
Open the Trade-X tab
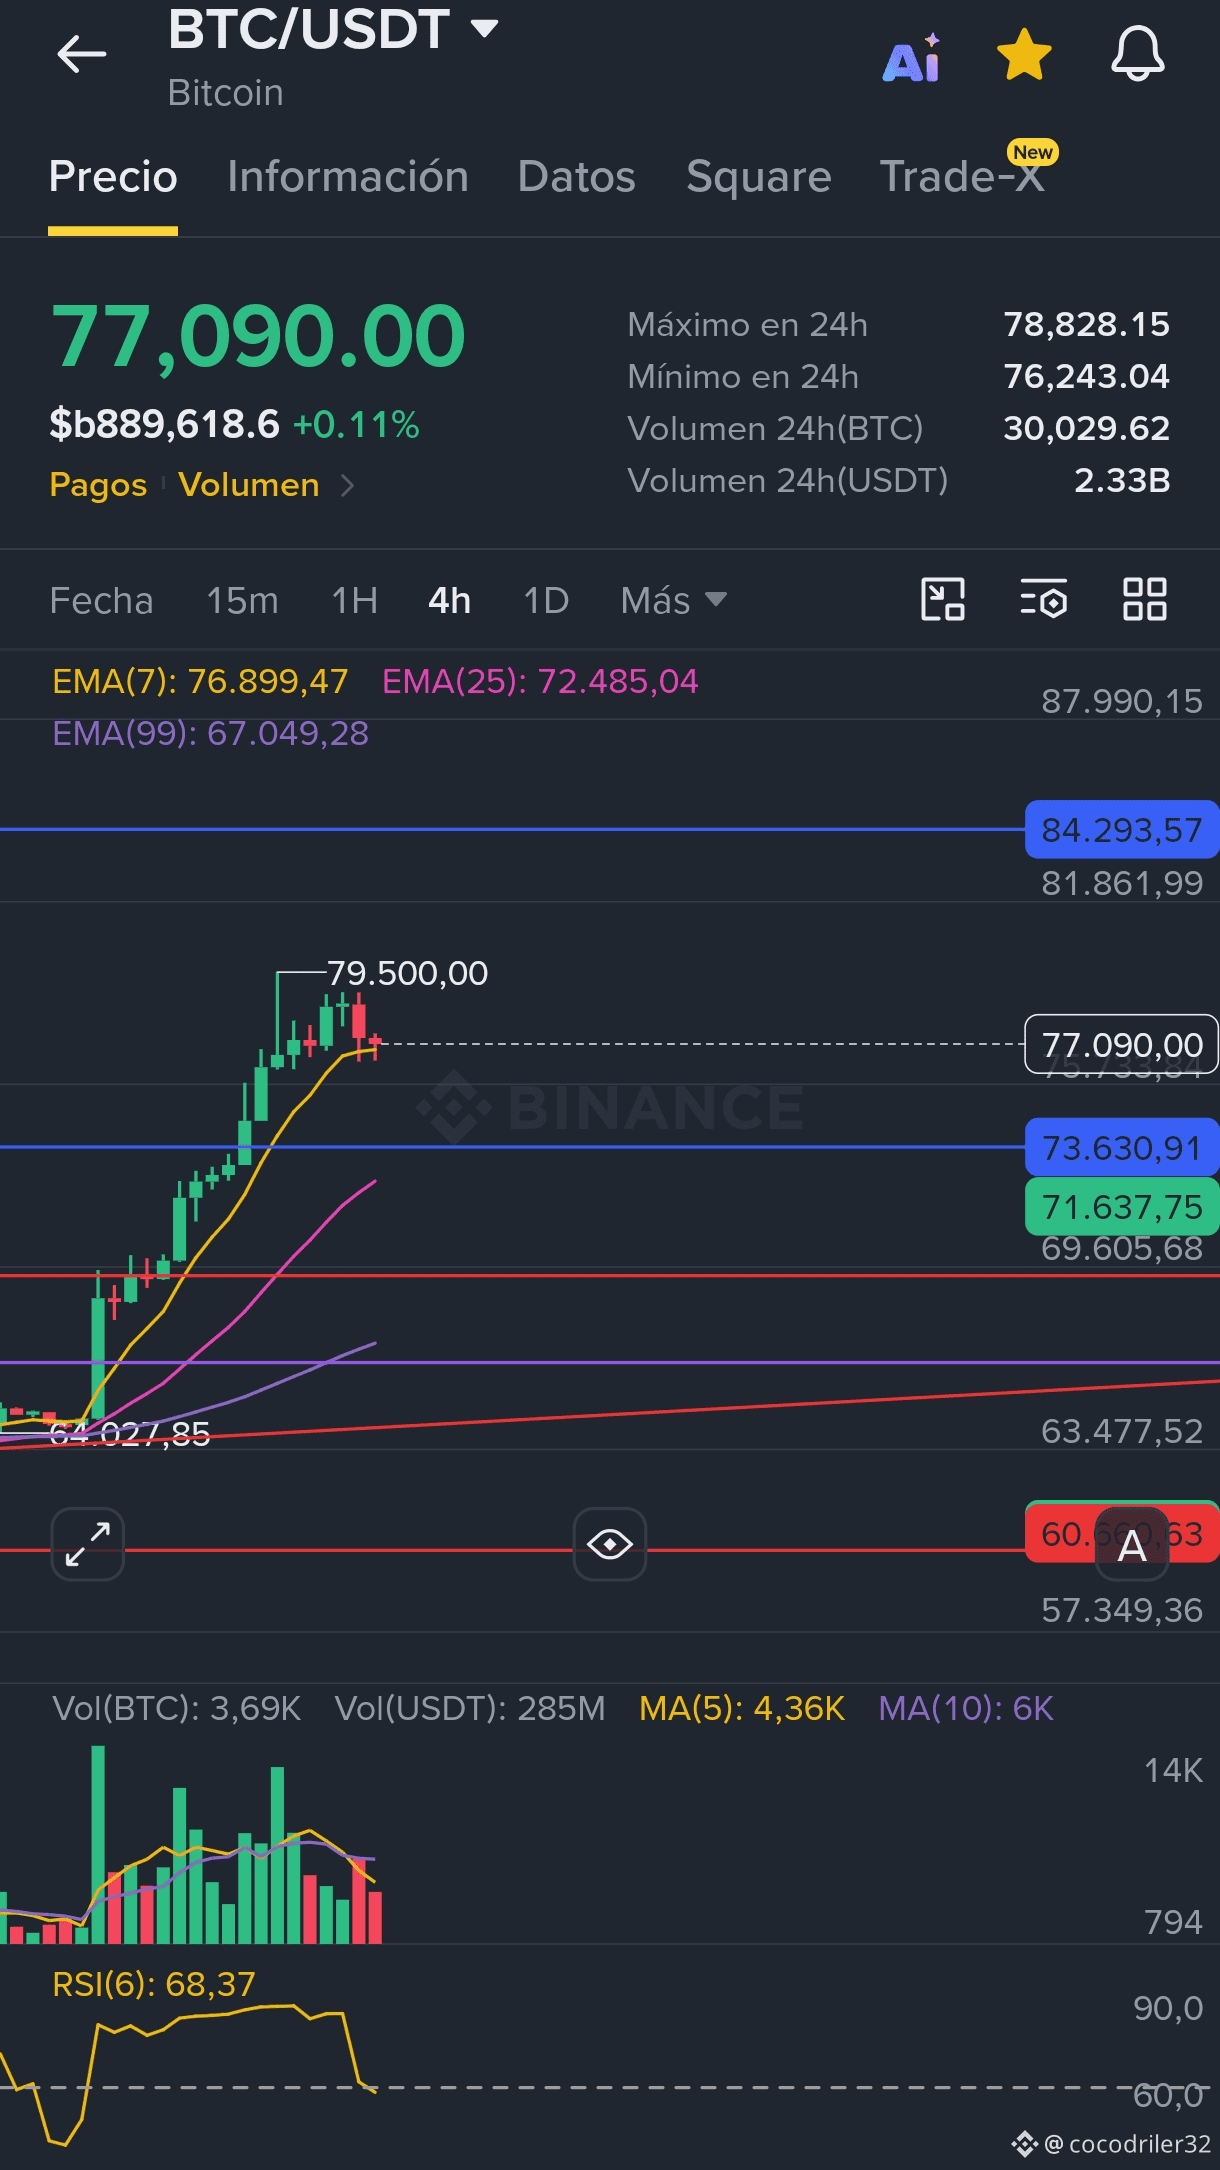coord(962,177)
